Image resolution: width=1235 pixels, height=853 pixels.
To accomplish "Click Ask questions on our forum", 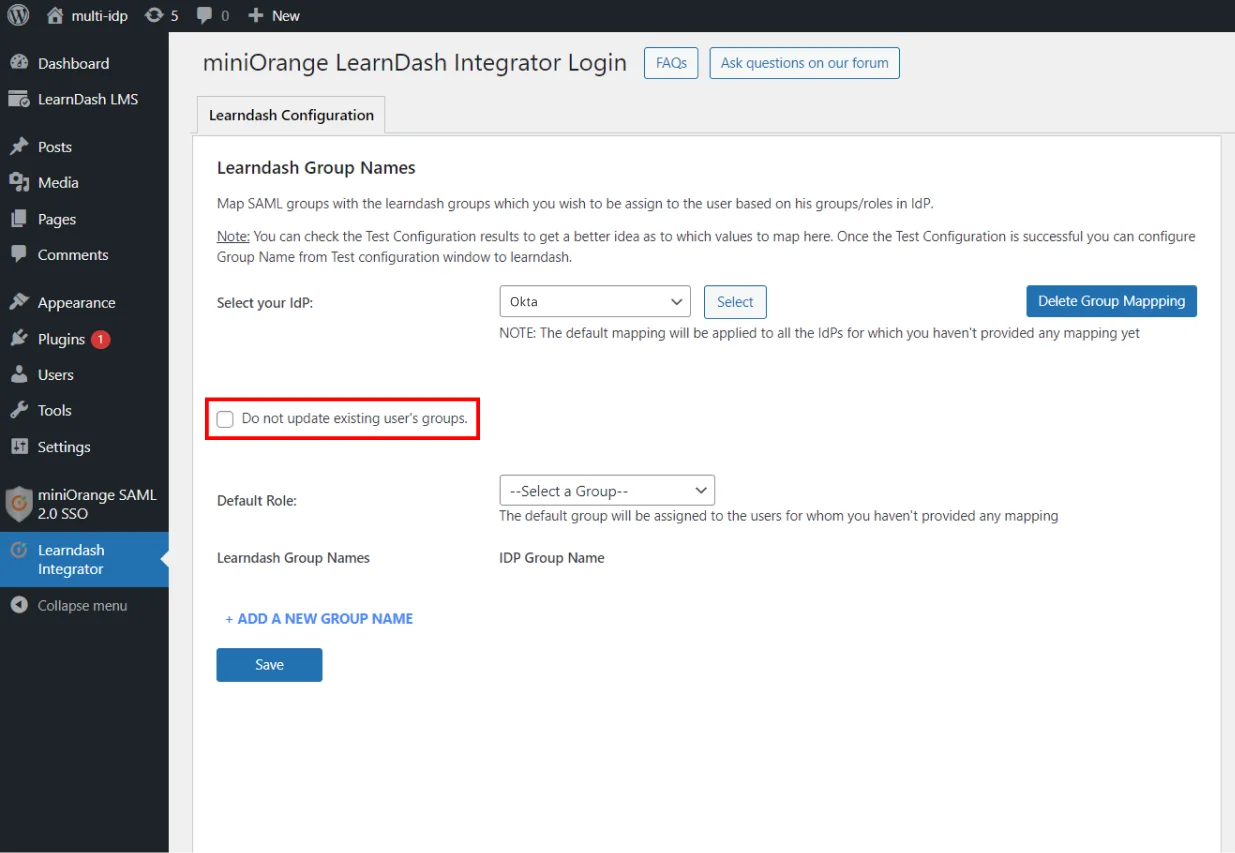I will click(804, 63).
